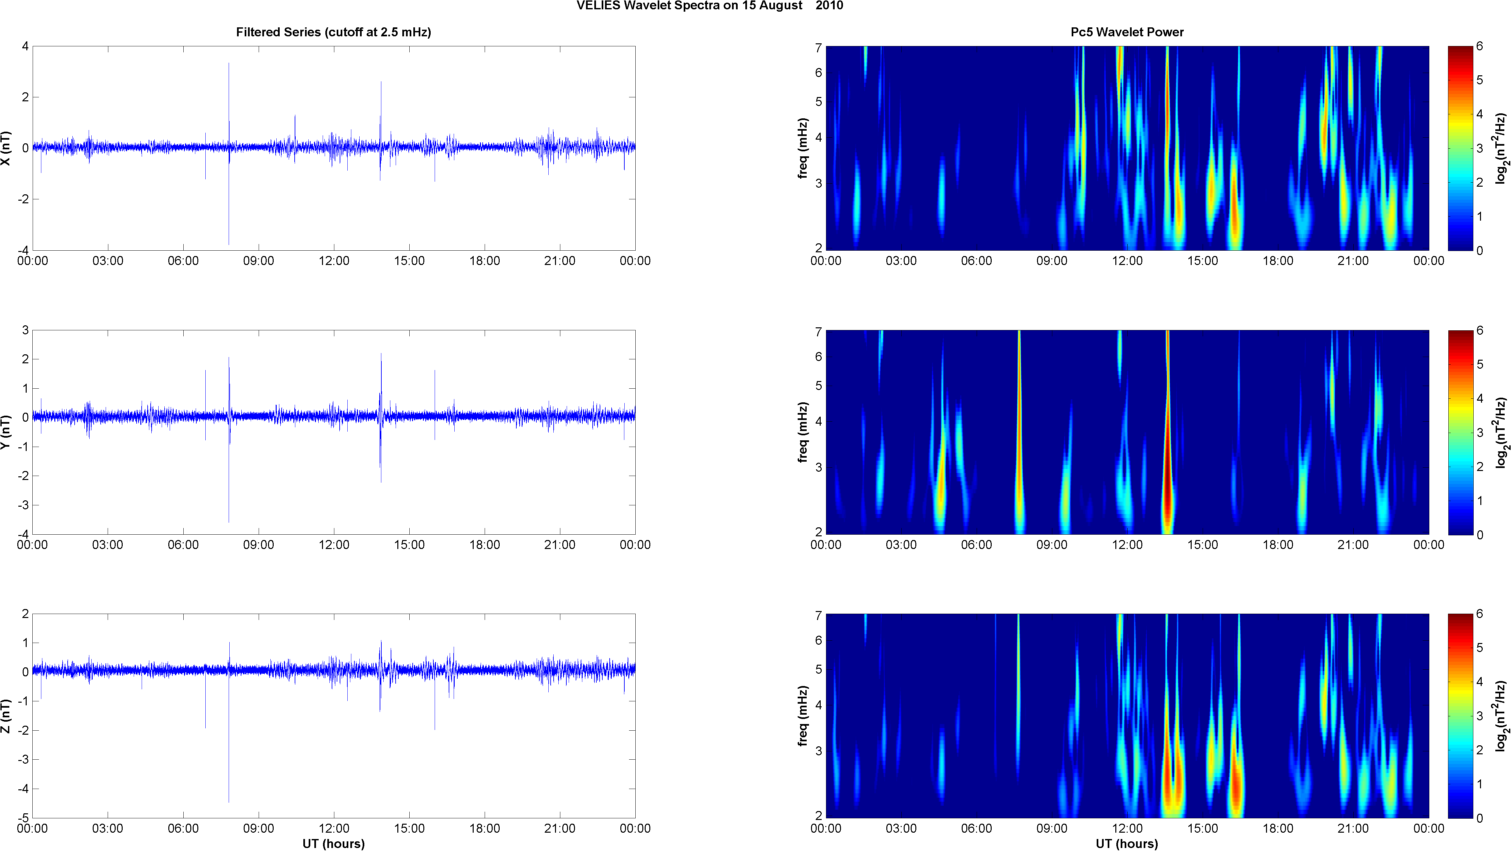Viewport: 1511px width, 851px height.
Task: Click the bottom (Z) Pc5 wavelet power spectrum
Action: pos(1127,716)
